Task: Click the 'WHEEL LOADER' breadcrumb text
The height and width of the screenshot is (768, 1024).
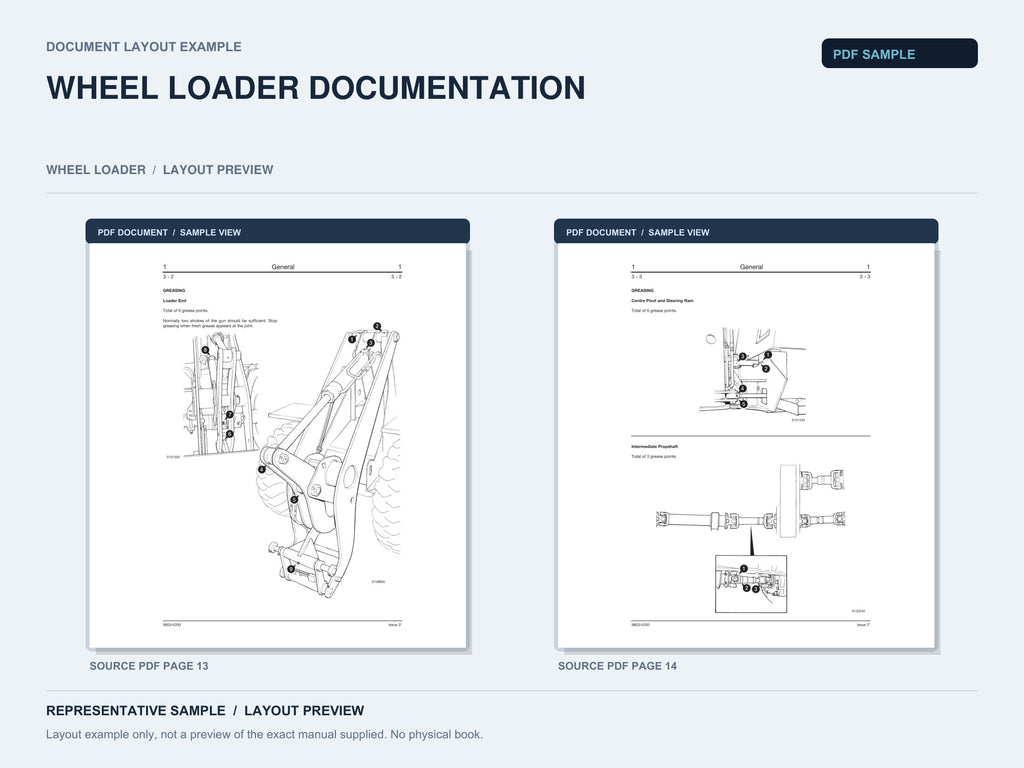Action: (96, 170)
